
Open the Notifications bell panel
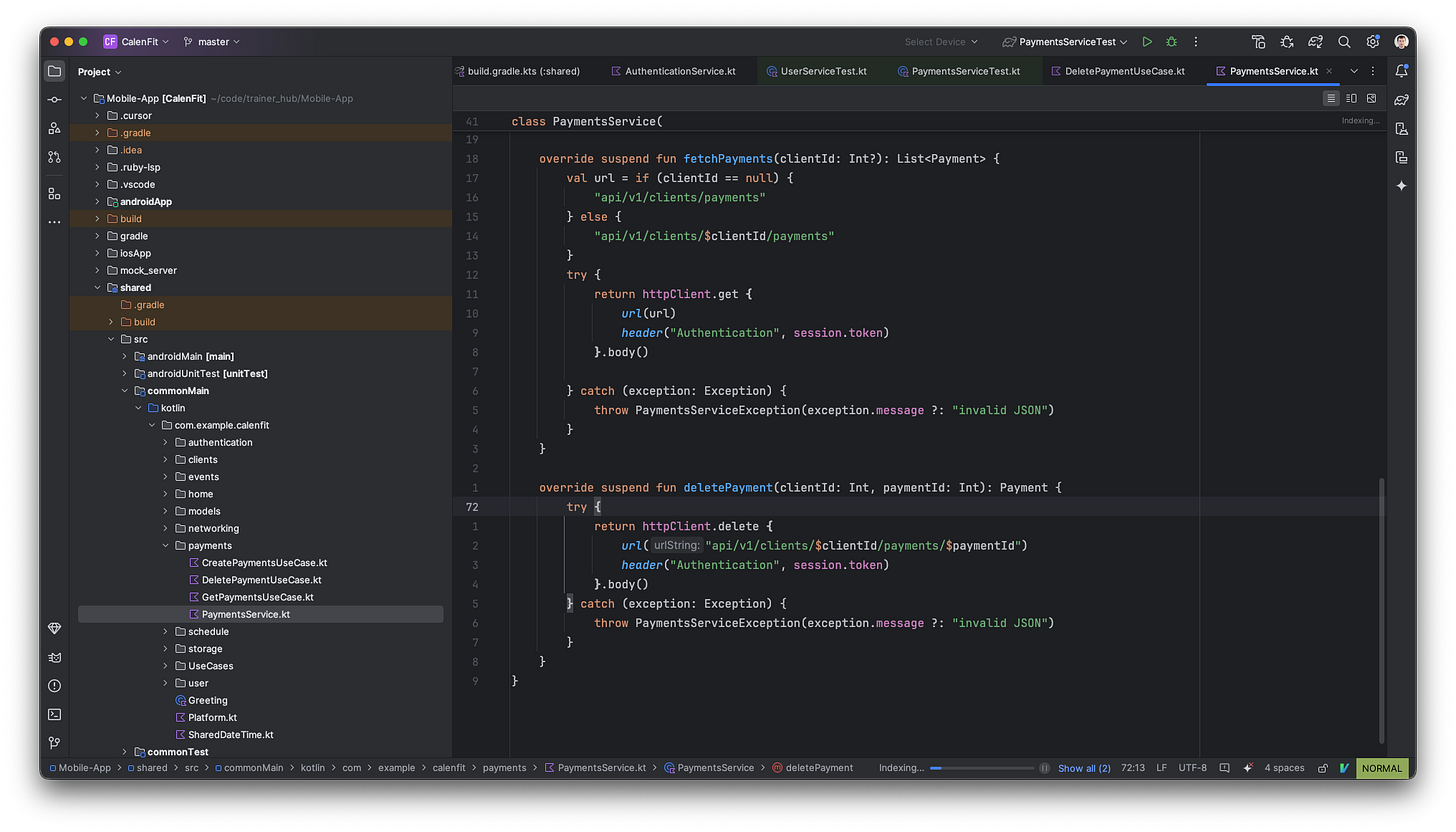click(x=1402, y=71)
